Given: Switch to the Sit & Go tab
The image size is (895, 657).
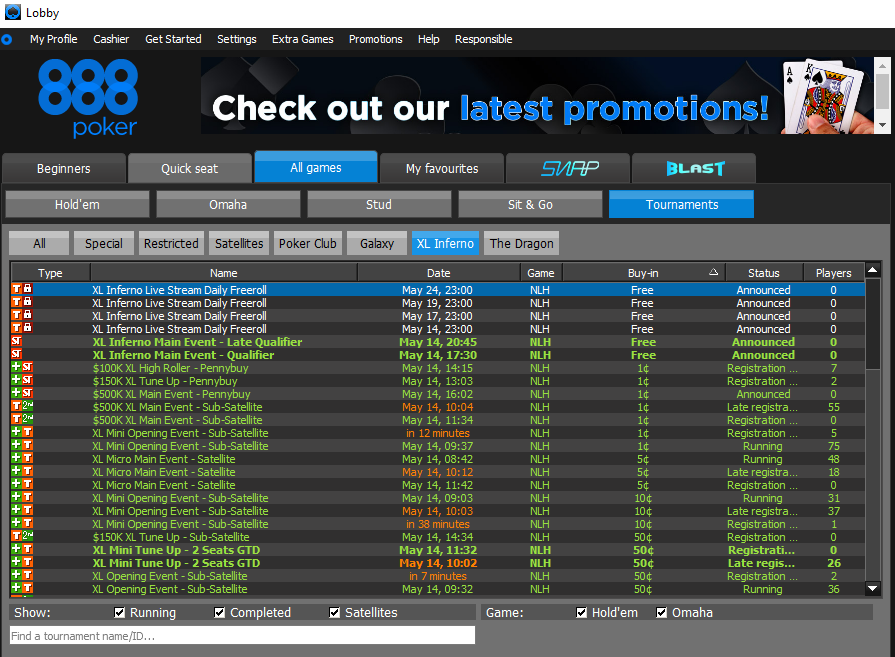Looking at the screenshot, I should (530, 205).
